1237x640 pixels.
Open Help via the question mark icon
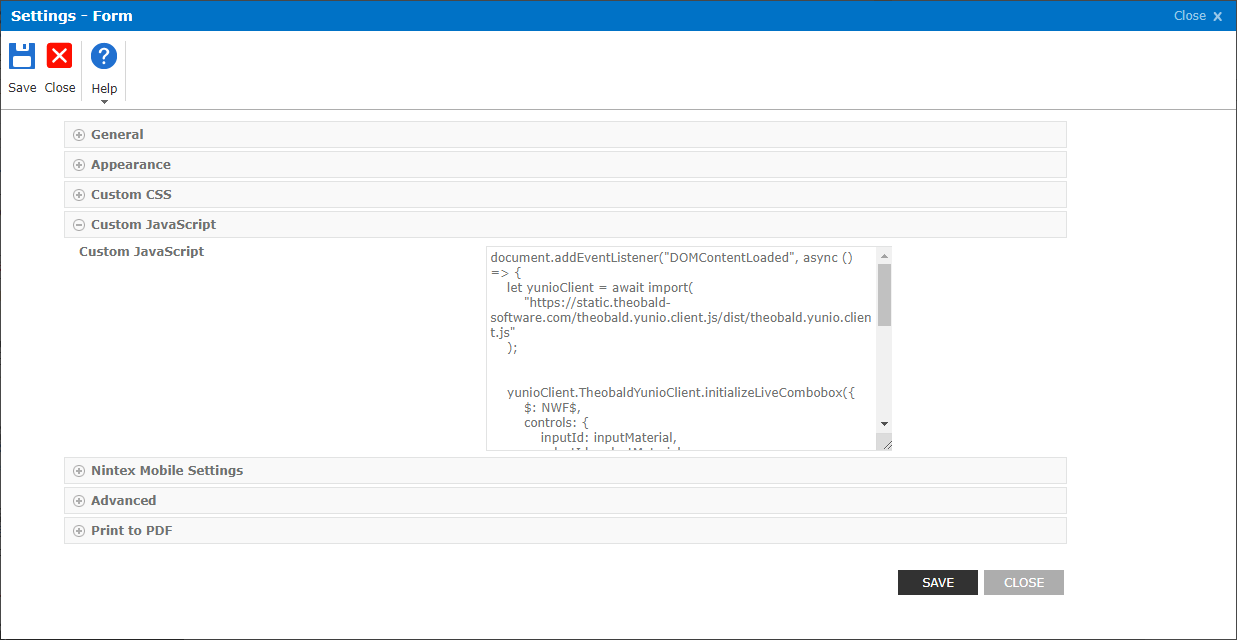pos(103,56)
